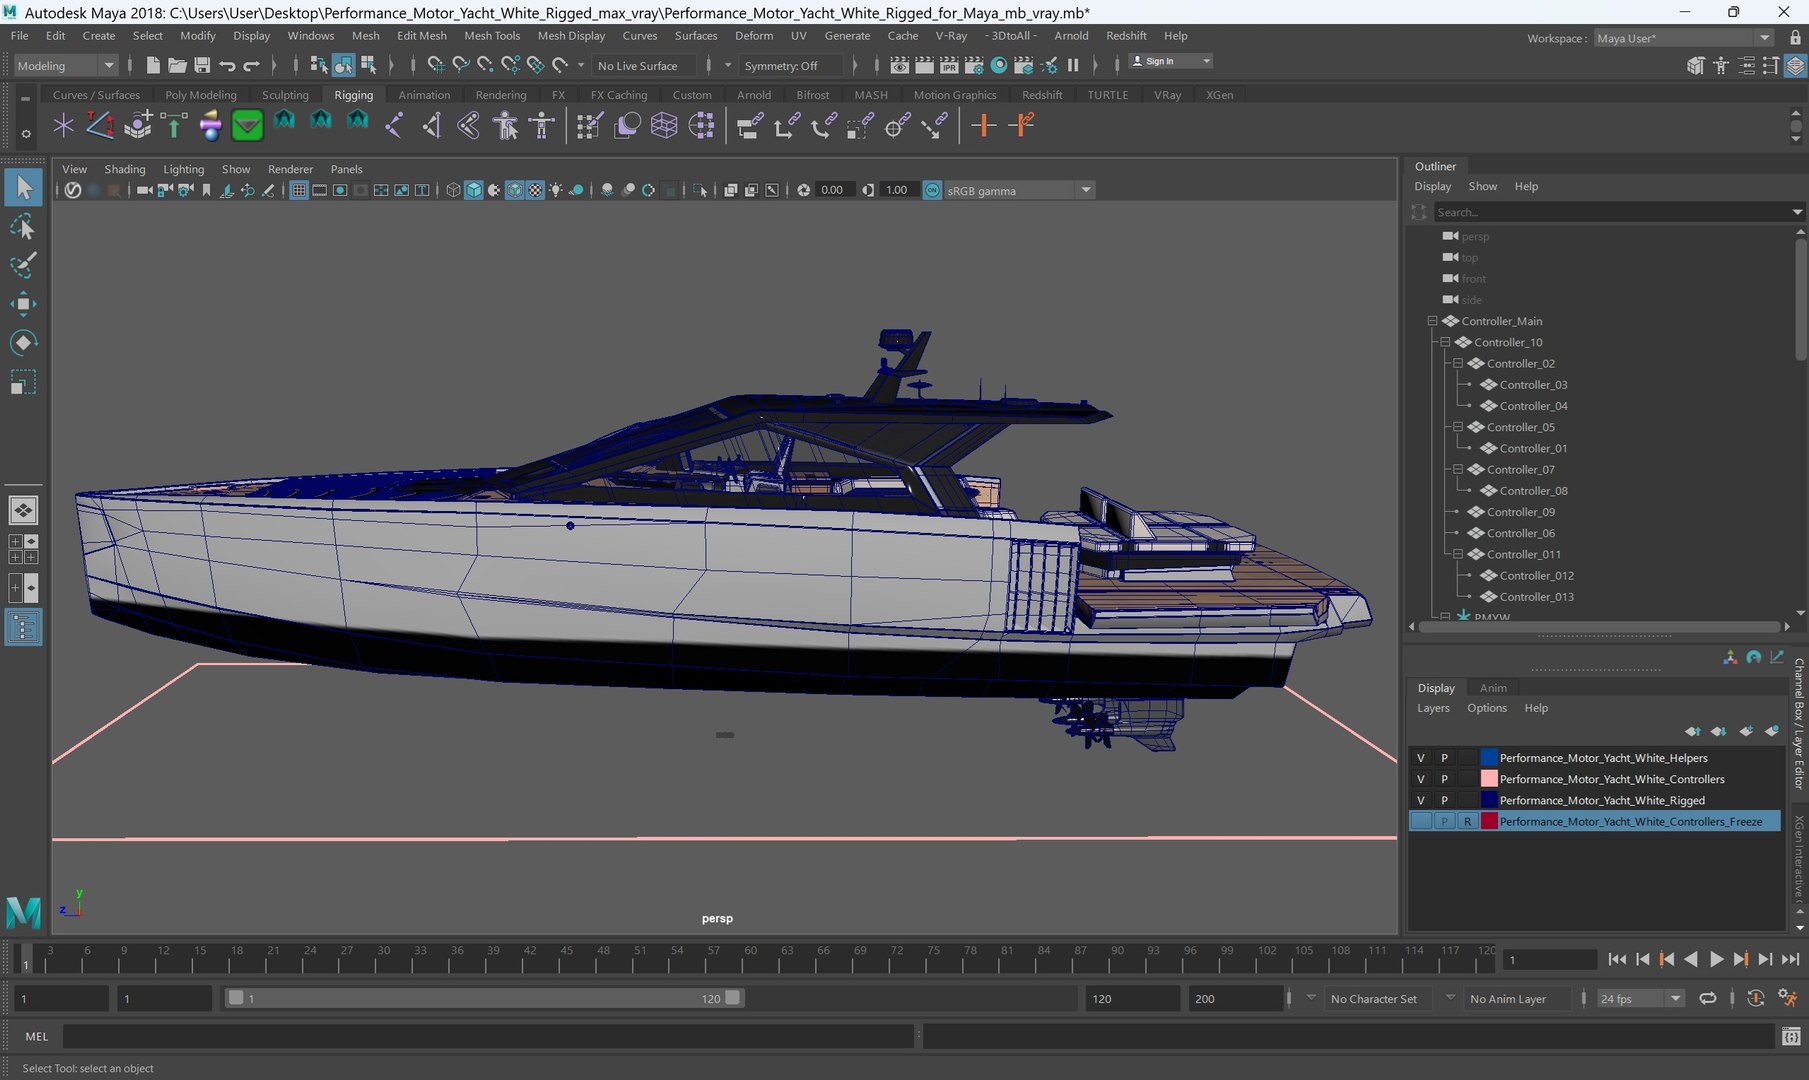Toggle reference R on Controllers_Freeze layer

(1467, 821)
